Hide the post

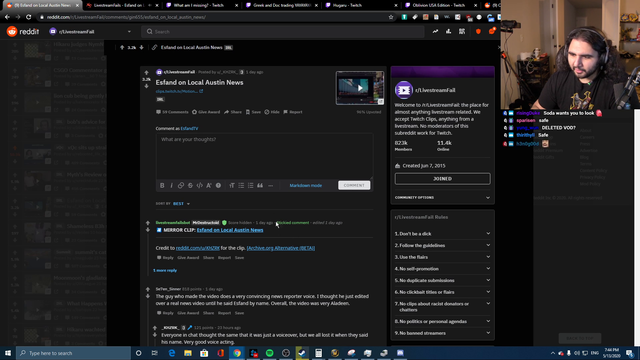point(272,112)
